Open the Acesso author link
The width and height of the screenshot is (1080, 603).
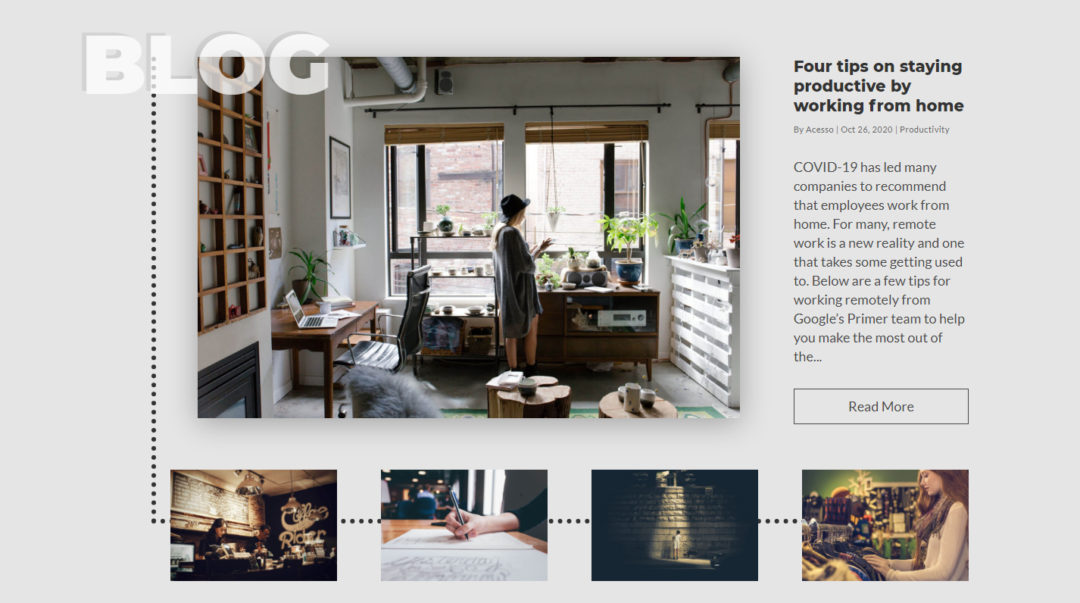point(819,130)
